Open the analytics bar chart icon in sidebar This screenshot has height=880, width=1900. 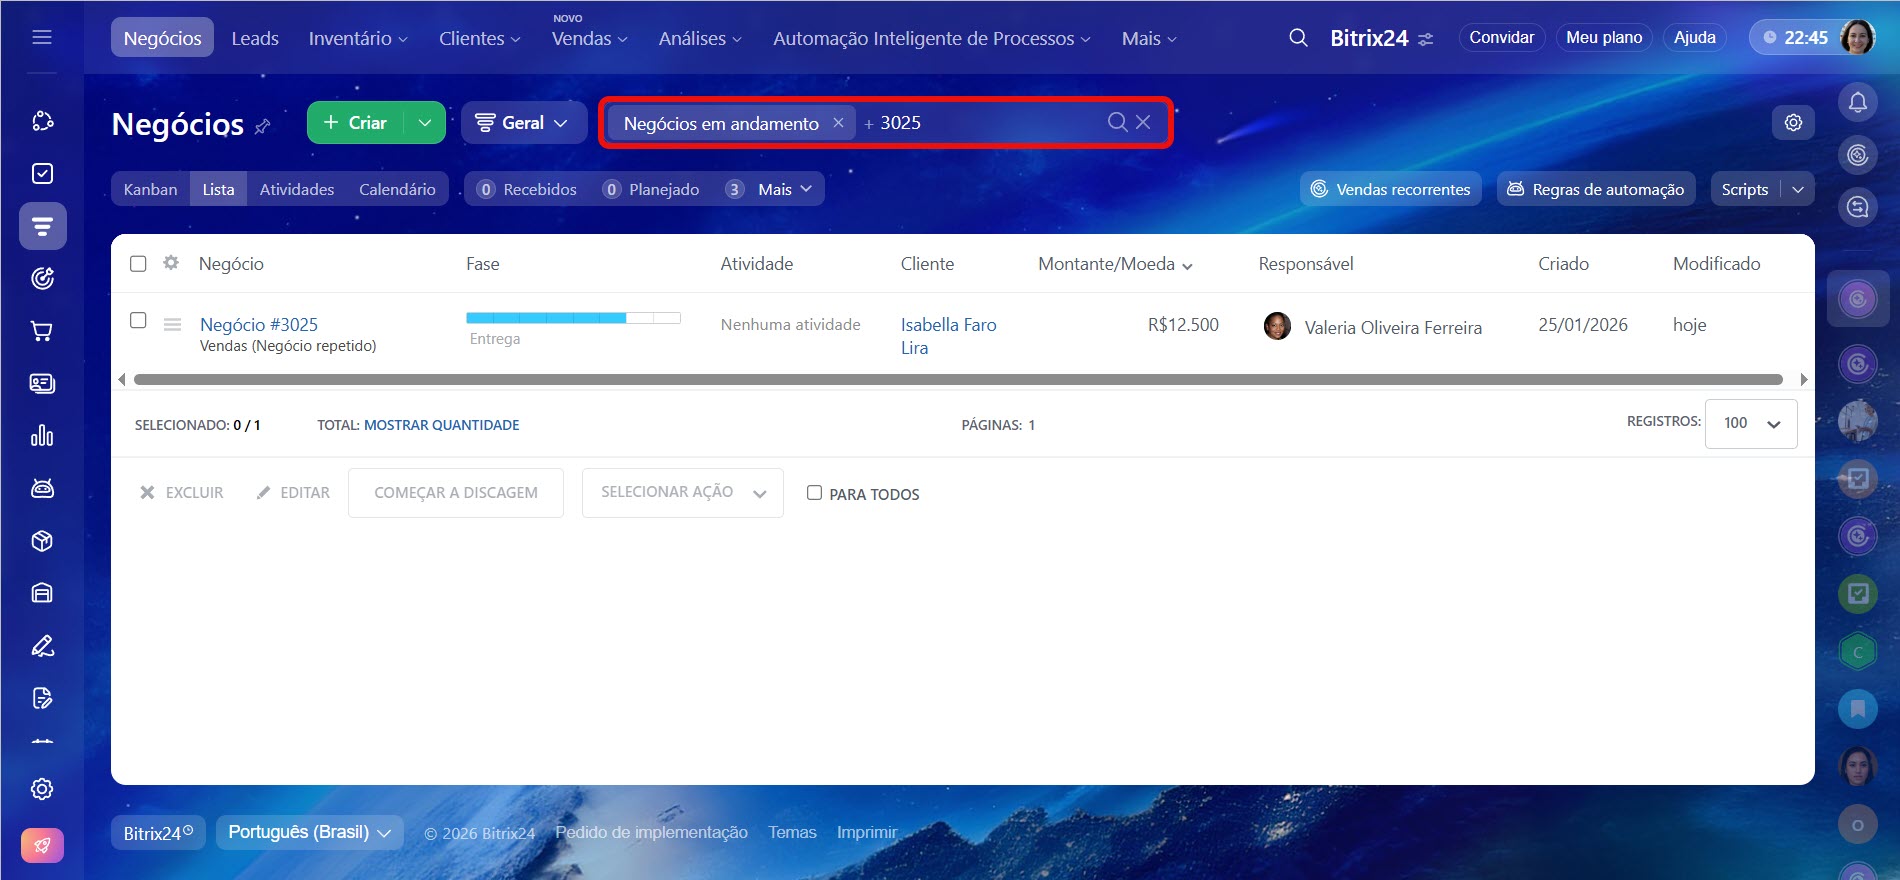coord(42,436)
